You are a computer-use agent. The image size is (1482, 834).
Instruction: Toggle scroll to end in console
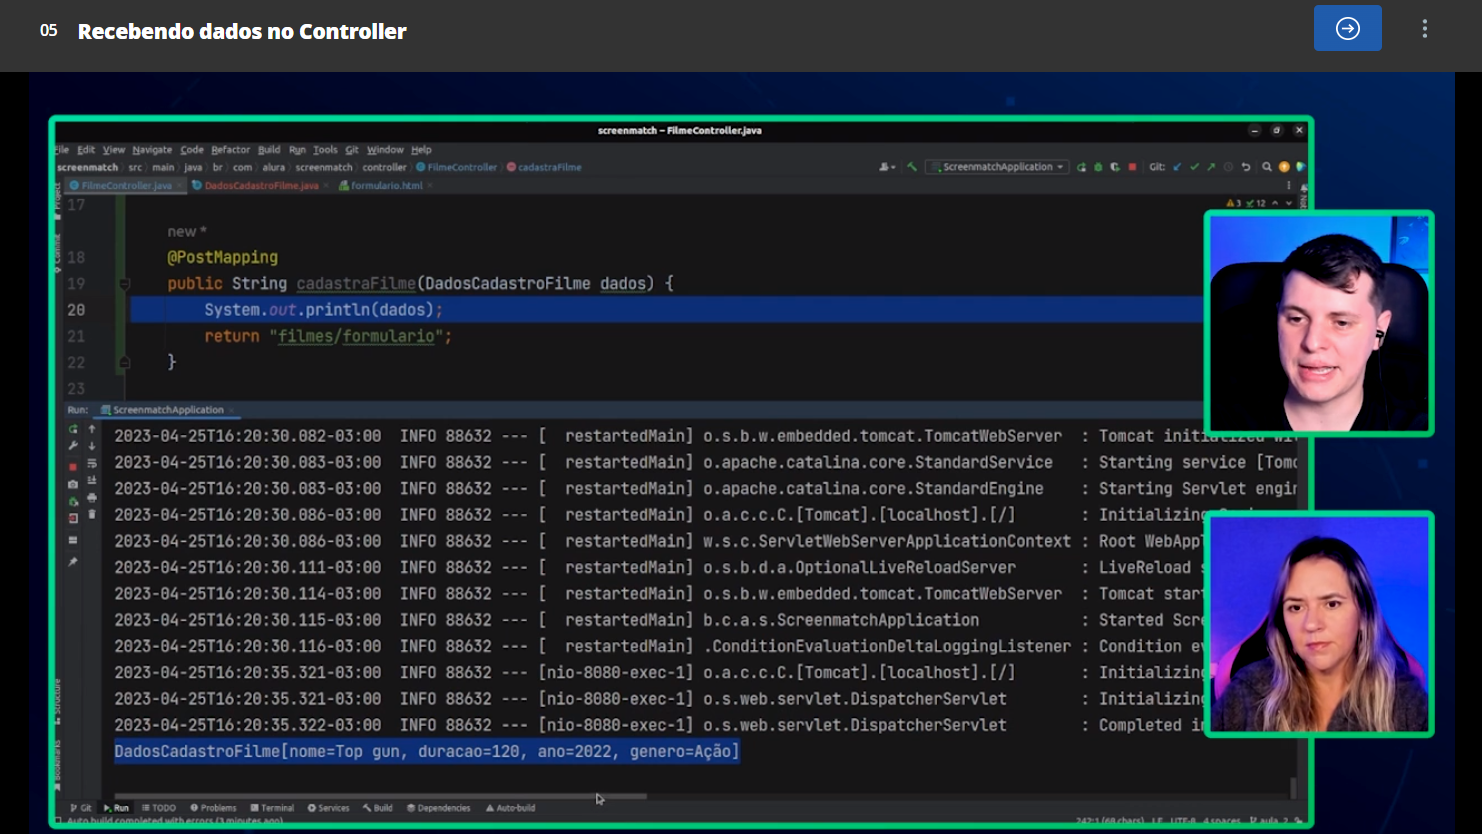92,481
